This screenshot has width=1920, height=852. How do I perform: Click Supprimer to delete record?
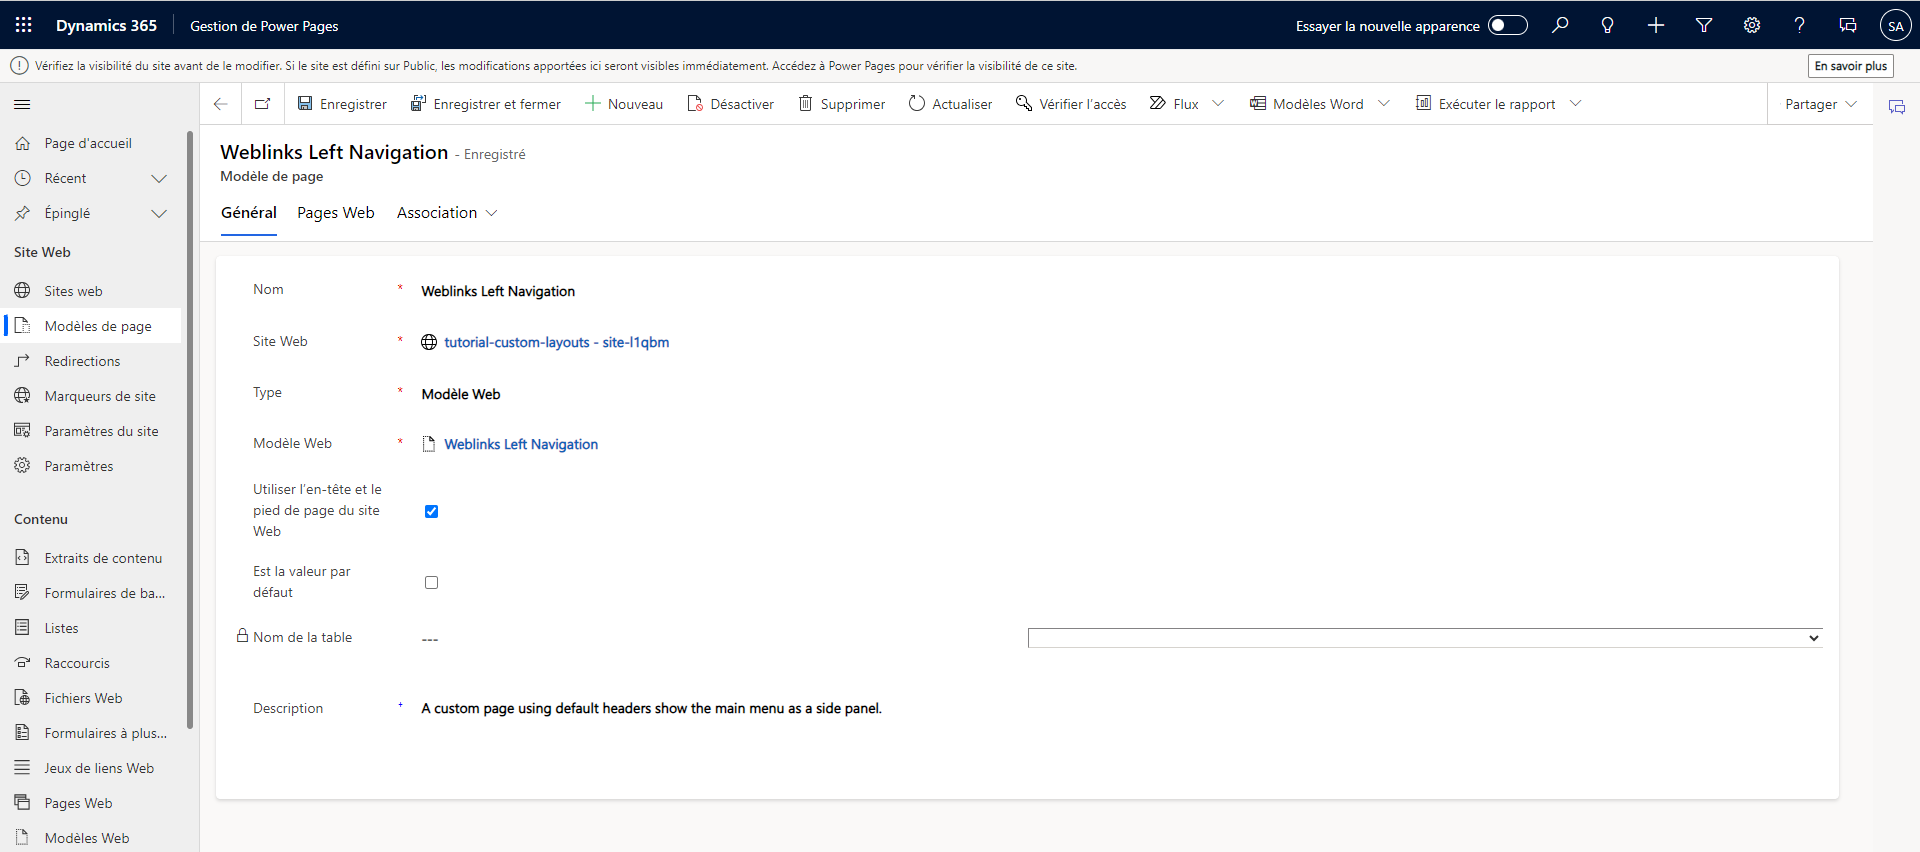pos(842,104)
